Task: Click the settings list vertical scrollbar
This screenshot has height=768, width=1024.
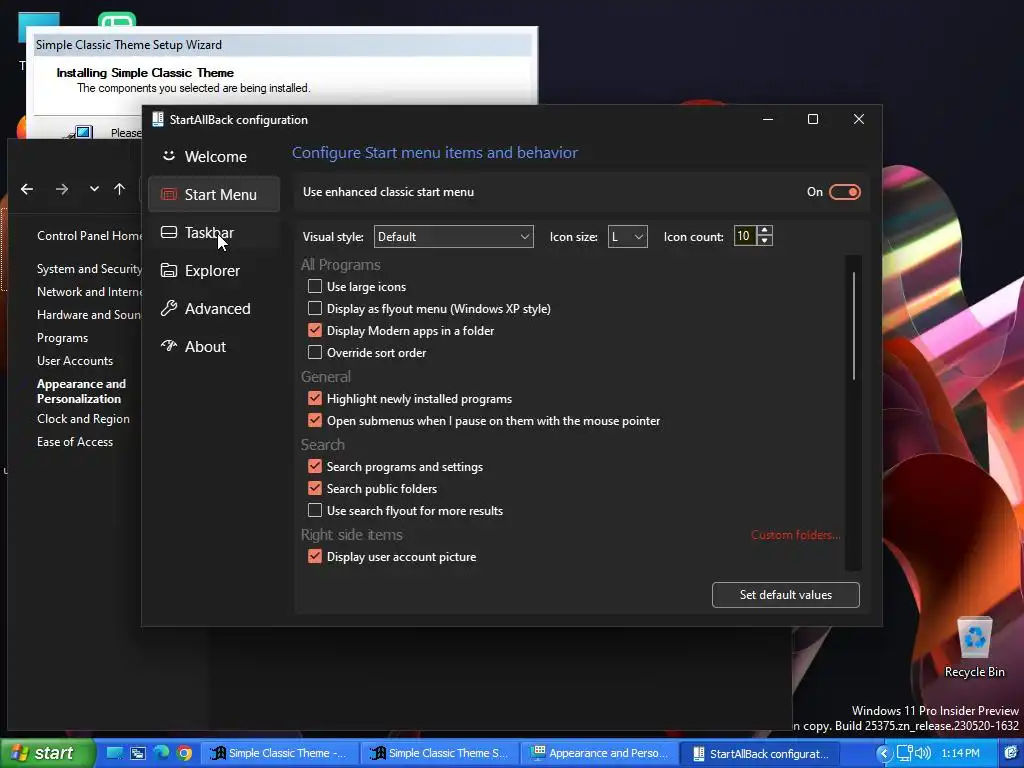Action: click(854, 327)
